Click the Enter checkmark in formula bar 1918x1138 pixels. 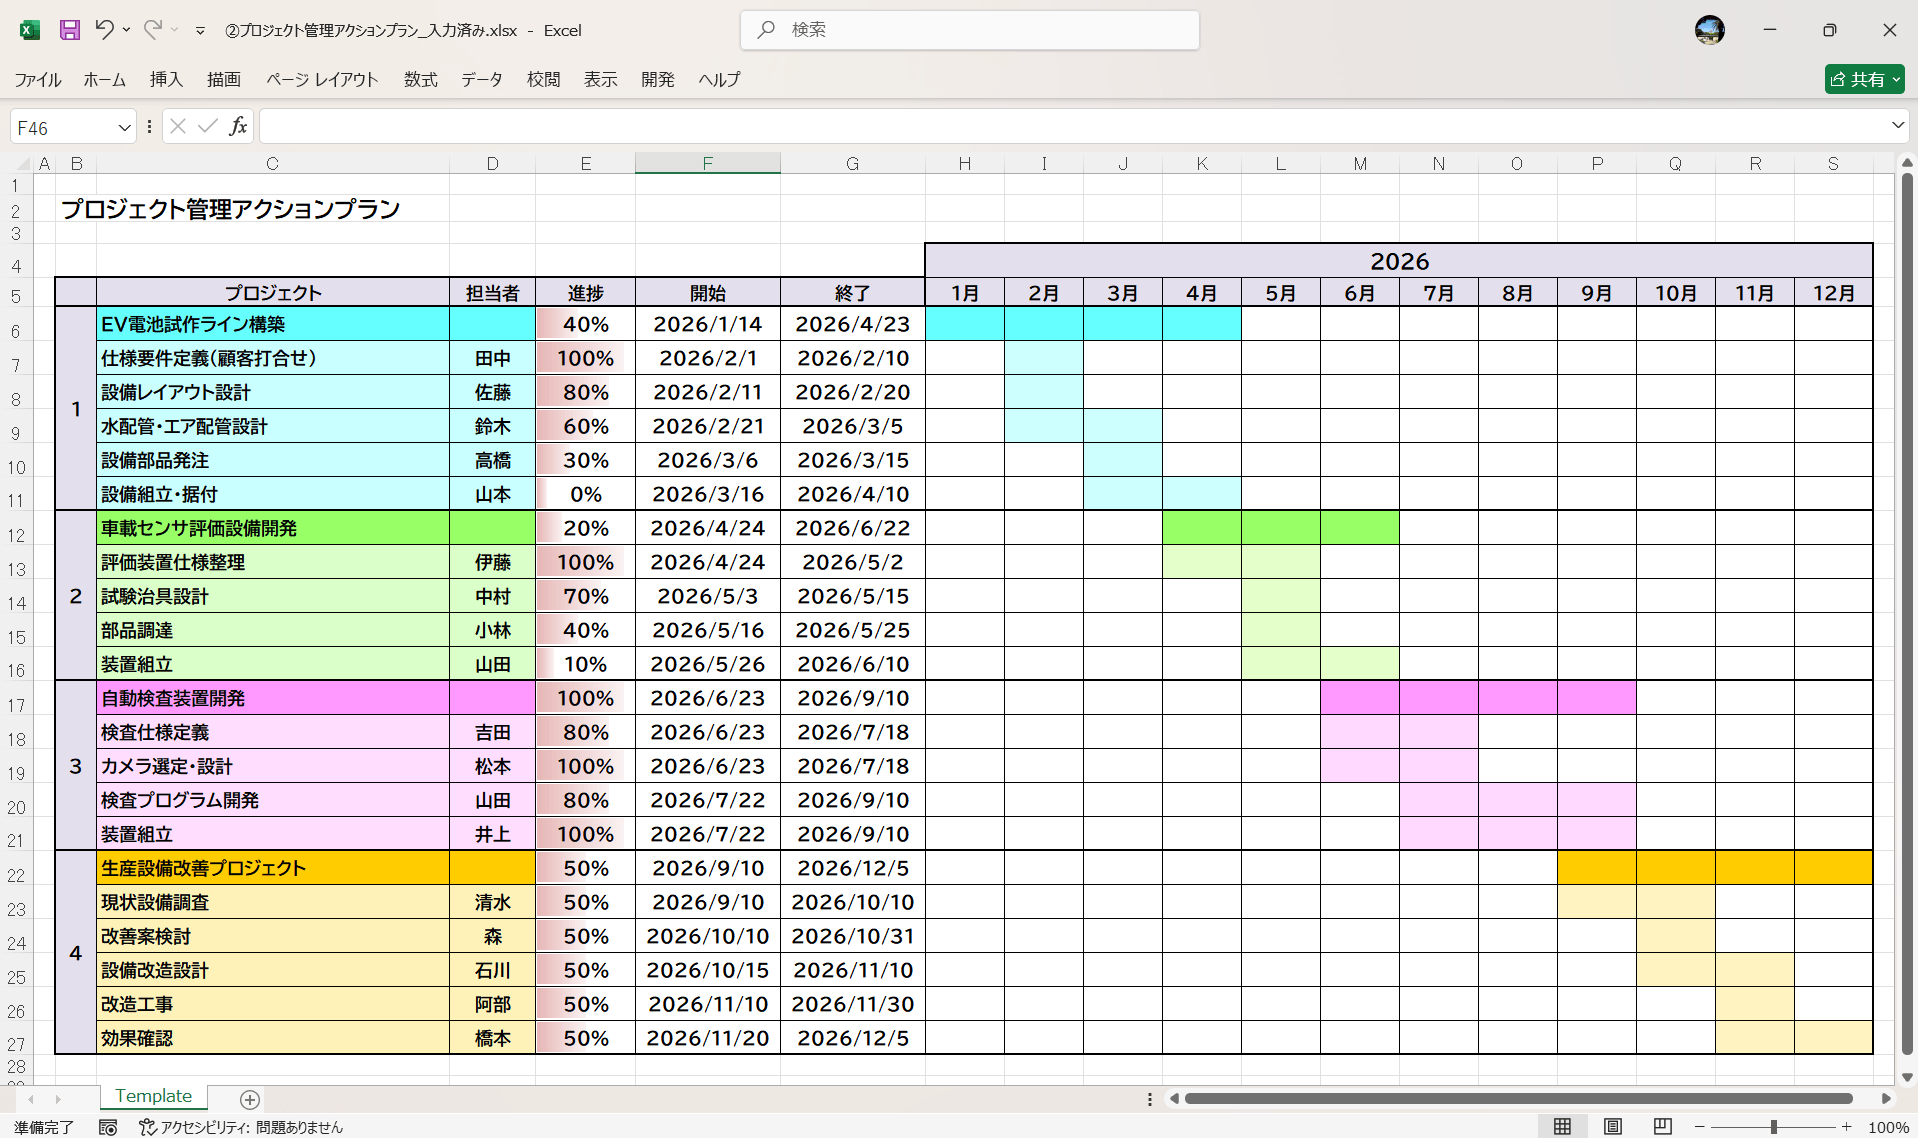(x=207, y=126)
